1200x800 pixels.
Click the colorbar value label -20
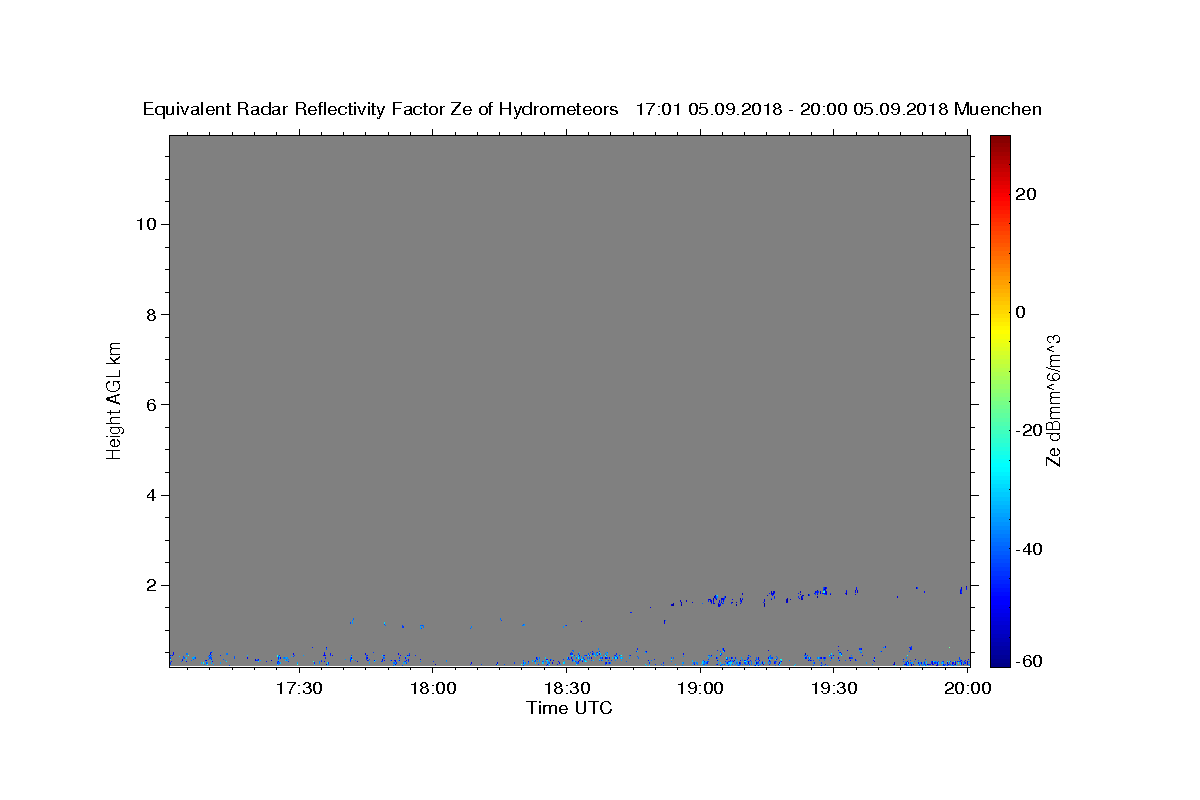1029,430
